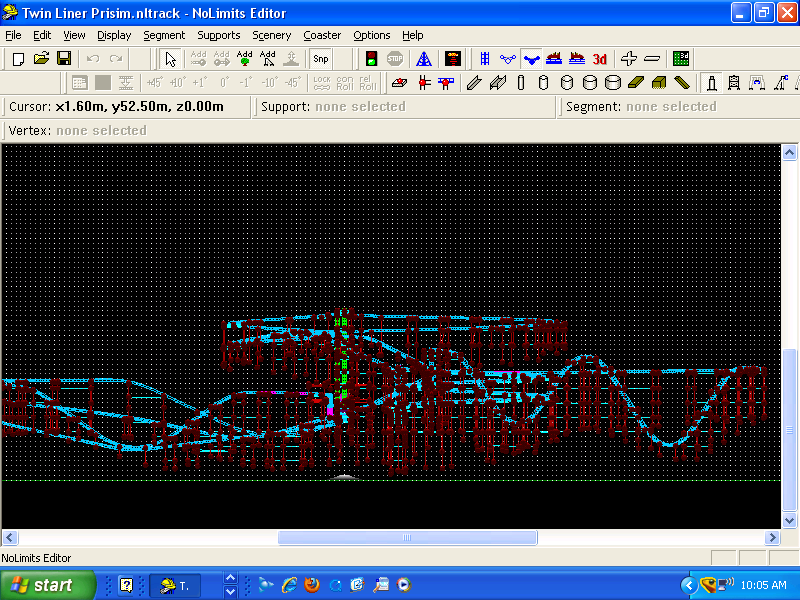The height and width of the screenshot is (600, 800).
Task: Create a new track file
Action: pyautogui.click(x=18, y=59)
